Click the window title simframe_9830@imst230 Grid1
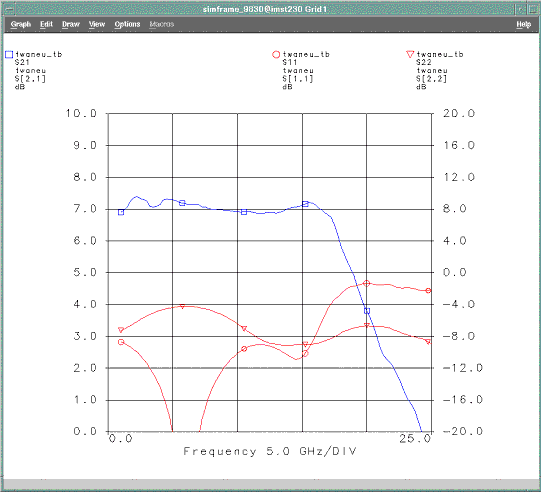541x492 pixels. pyautogui.click(x=265, y=9)
